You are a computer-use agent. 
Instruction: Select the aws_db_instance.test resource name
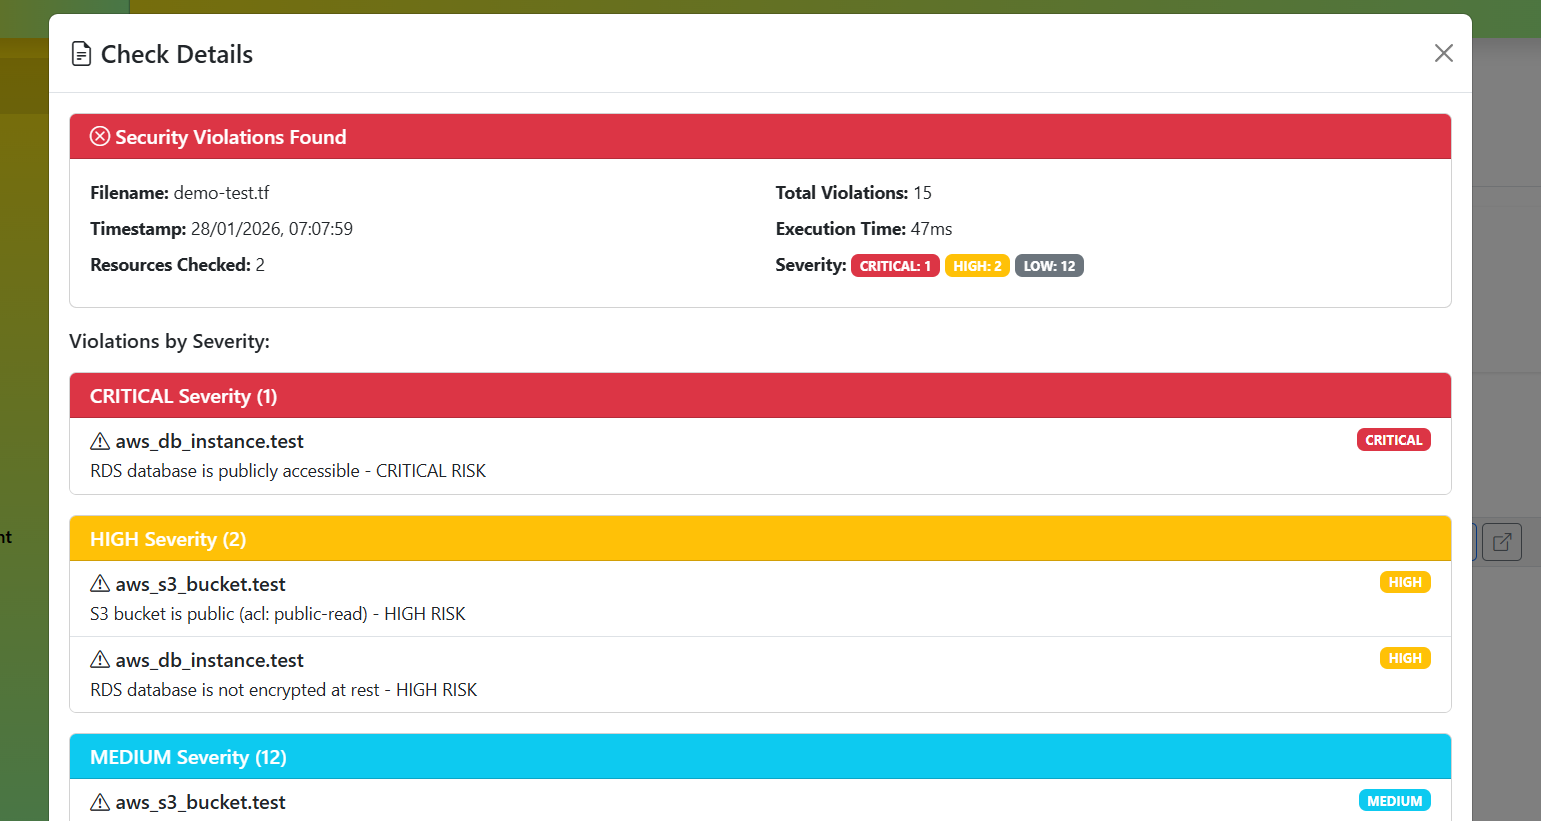[210, 440]
